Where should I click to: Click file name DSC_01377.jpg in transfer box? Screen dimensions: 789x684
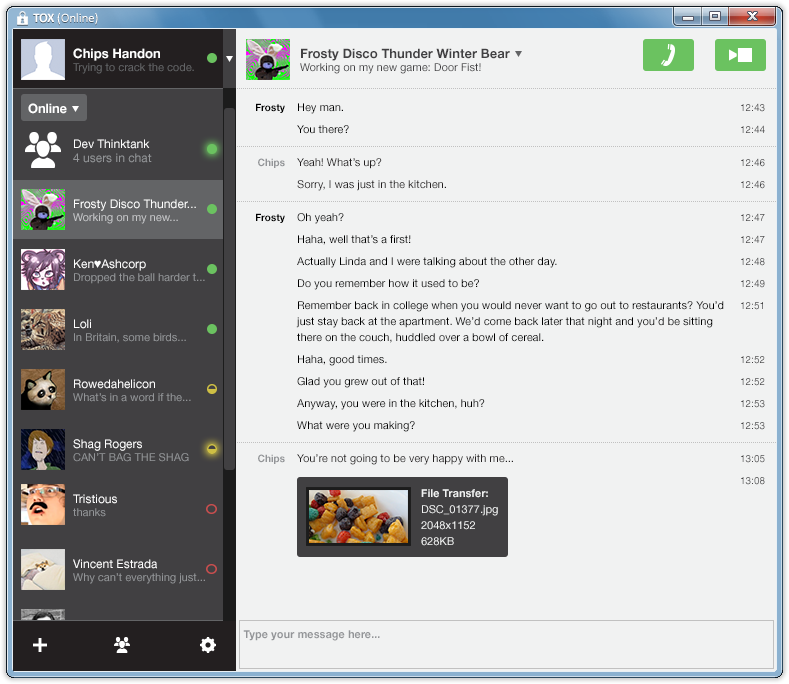coord(459,509)
